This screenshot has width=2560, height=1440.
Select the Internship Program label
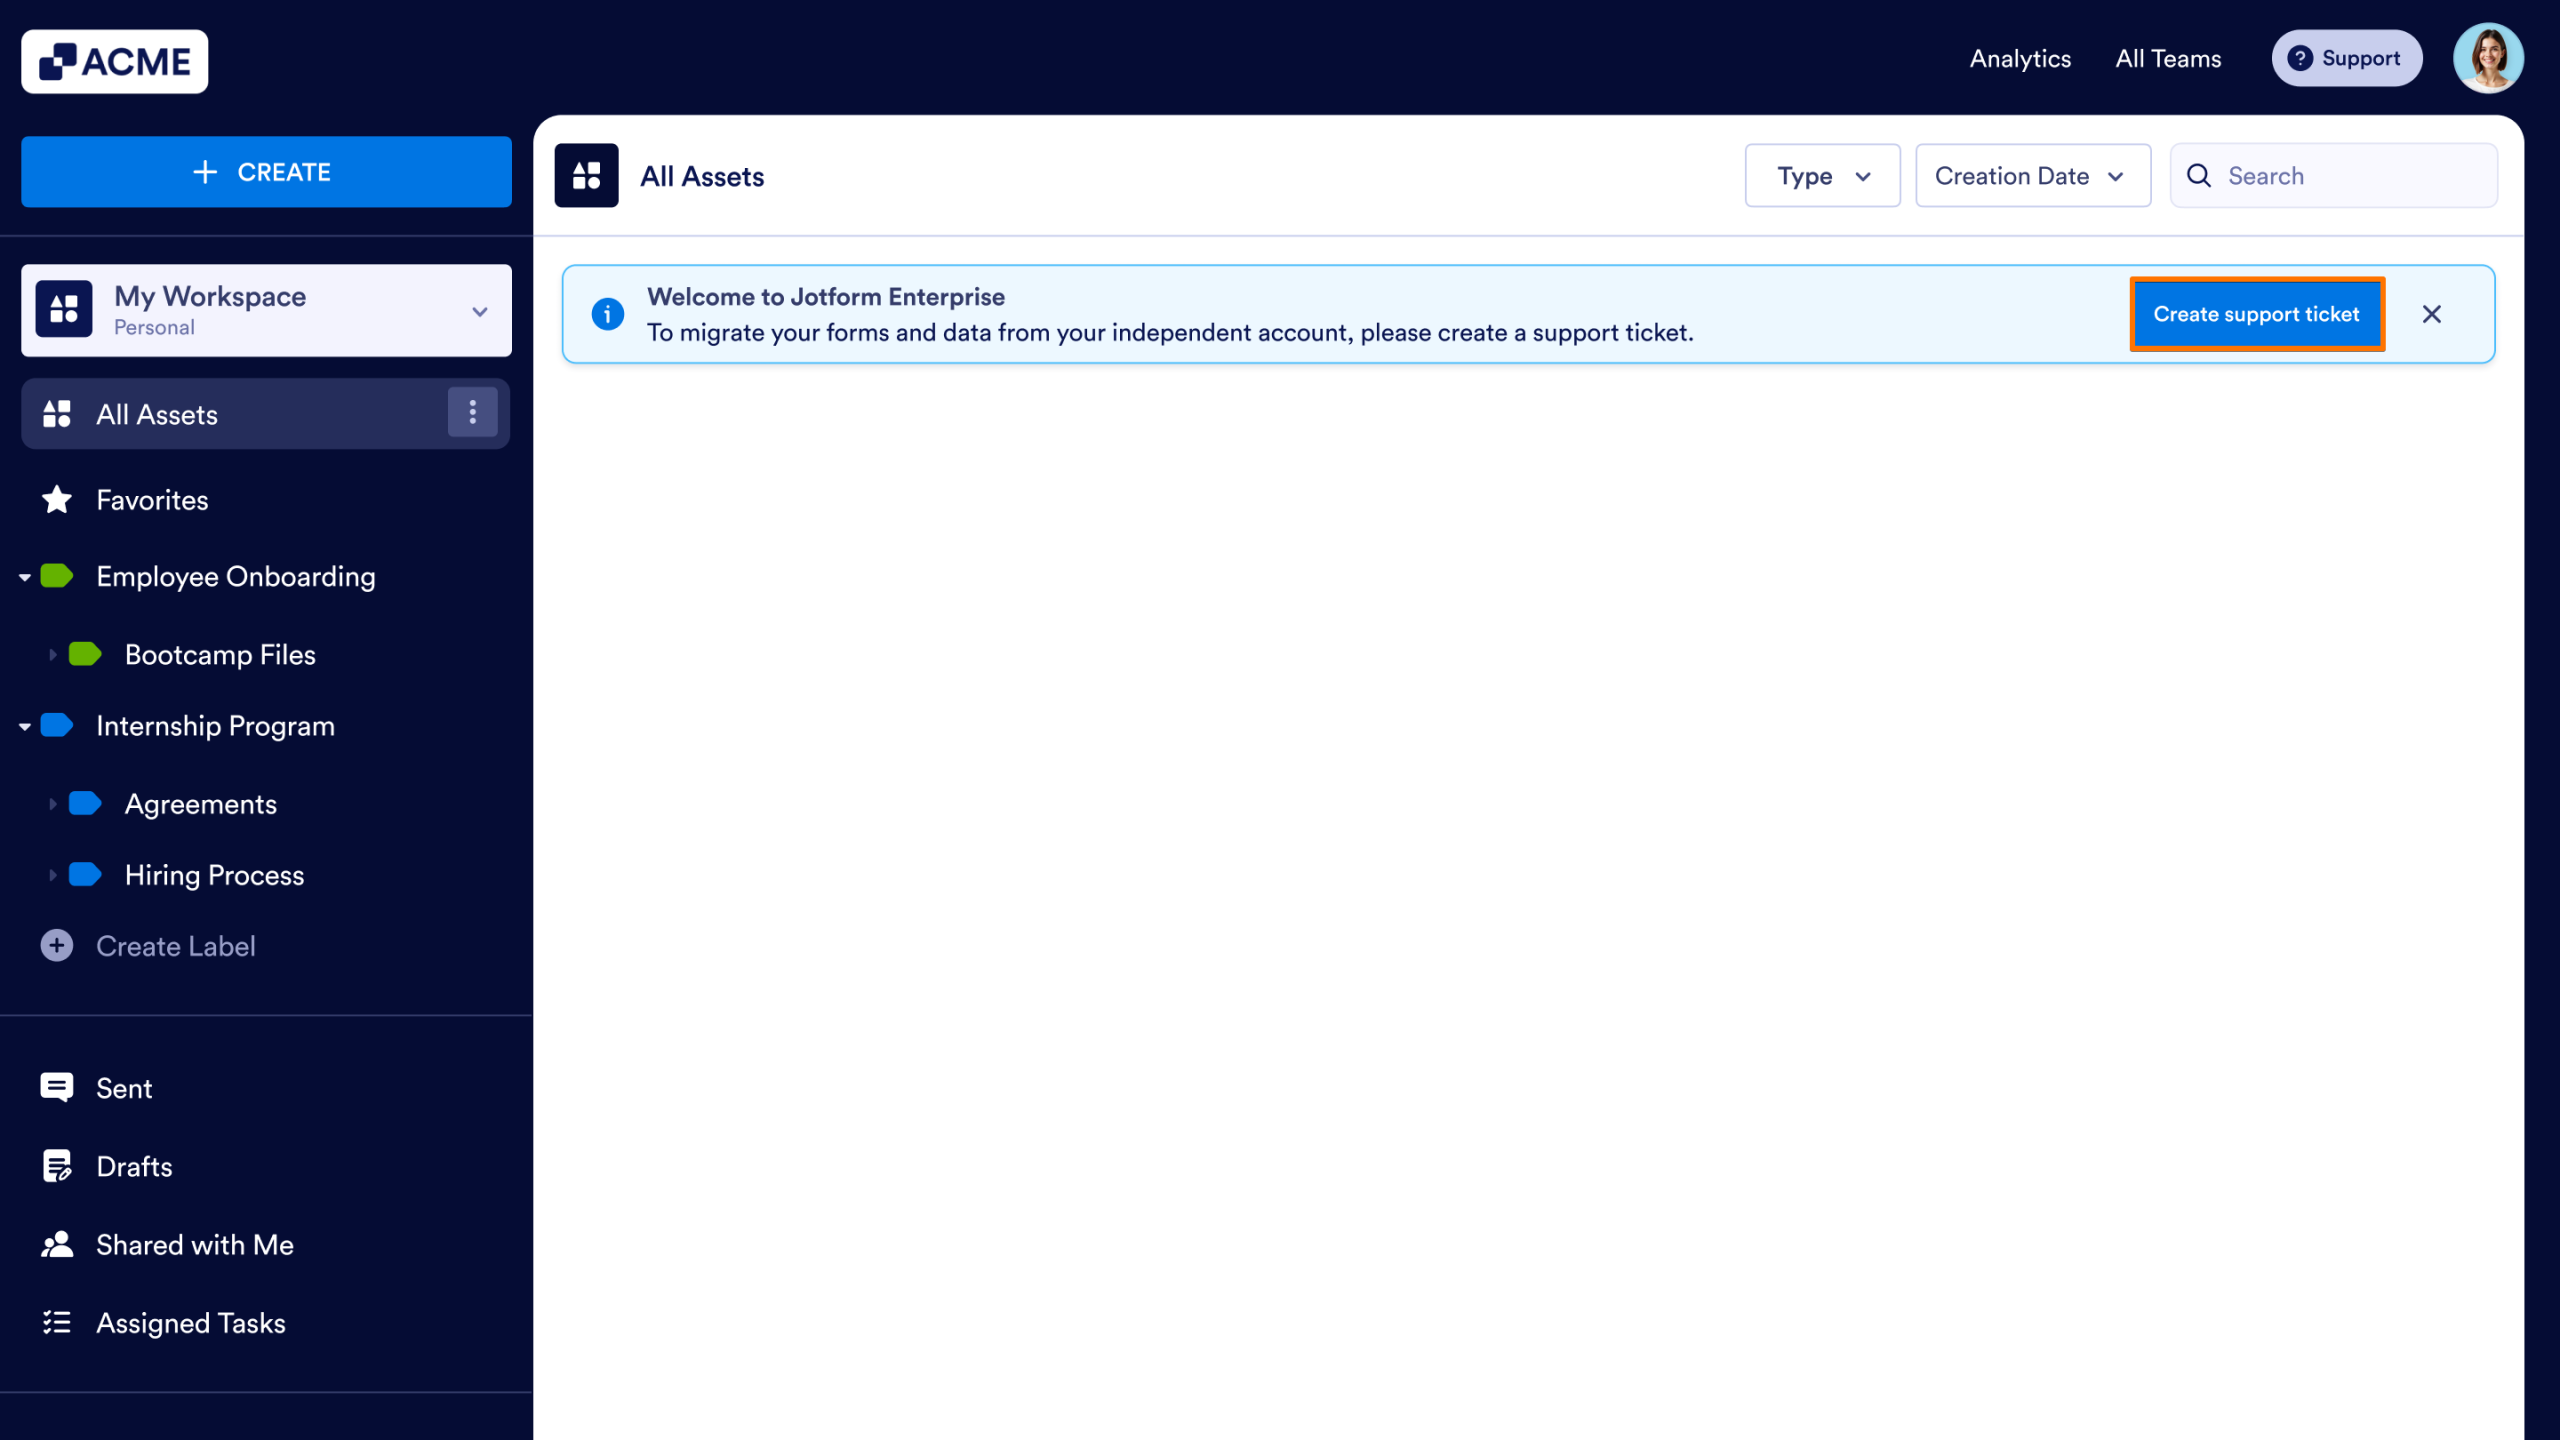coord(215,726)
